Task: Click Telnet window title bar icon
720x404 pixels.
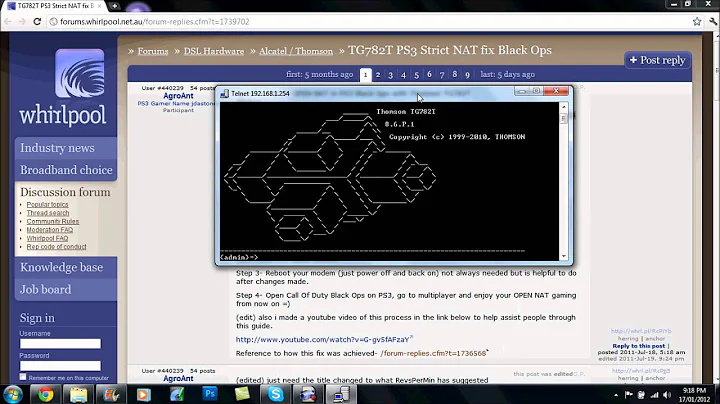Action: pyautogui.click(x=224, y=93)
